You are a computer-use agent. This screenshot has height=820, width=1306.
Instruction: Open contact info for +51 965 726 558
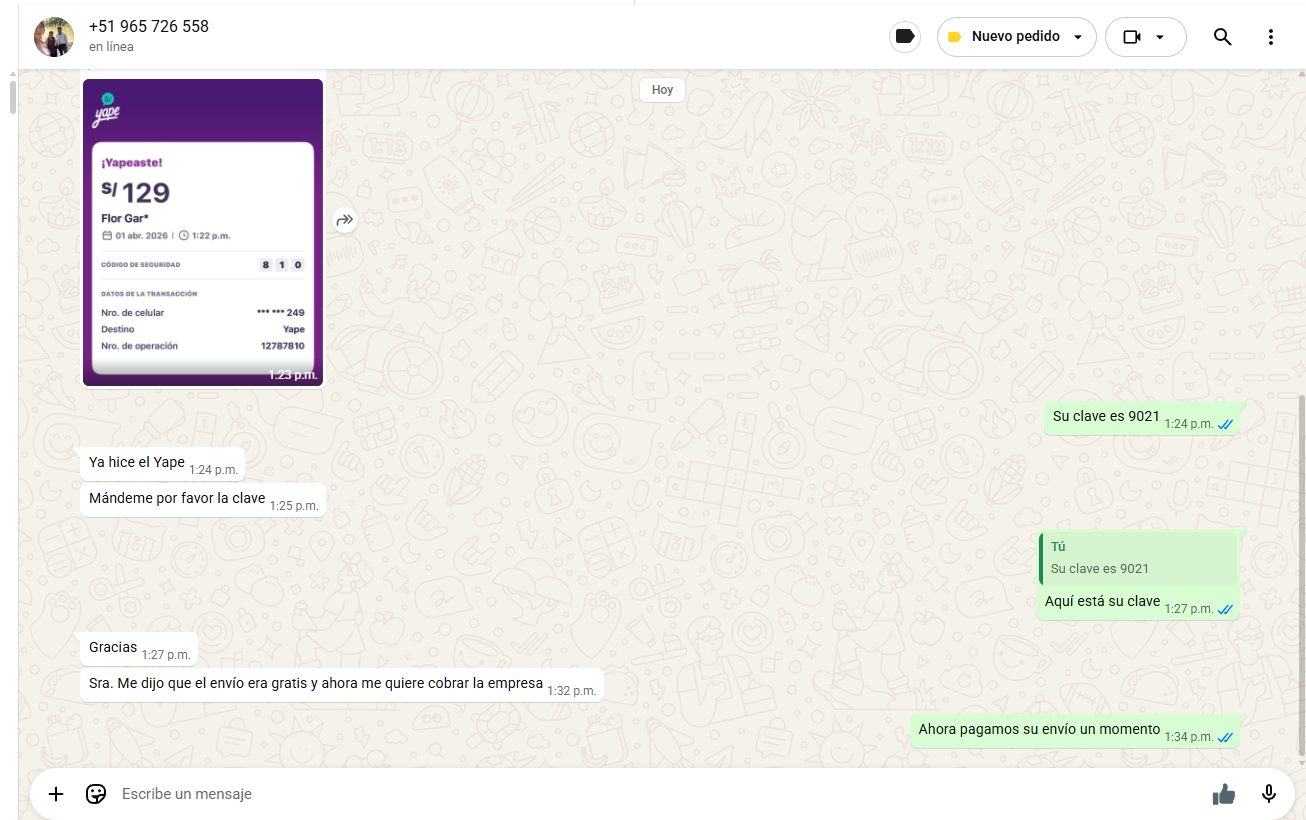point(149,27)
